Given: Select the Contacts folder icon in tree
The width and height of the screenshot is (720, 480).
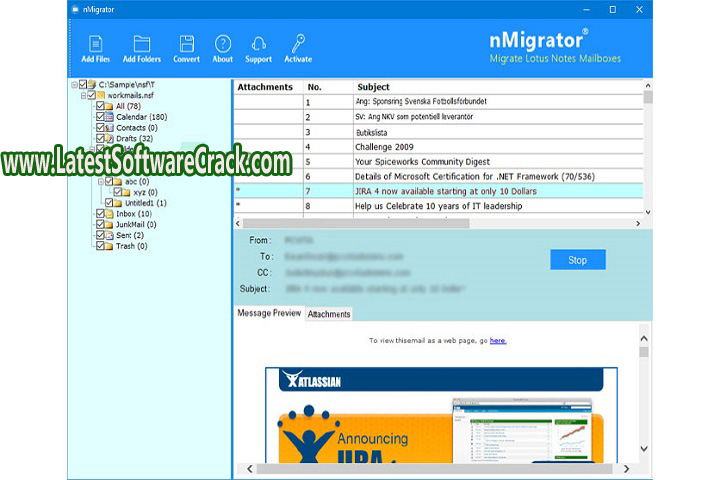Looking at the screenshot, I should [110, 128].
